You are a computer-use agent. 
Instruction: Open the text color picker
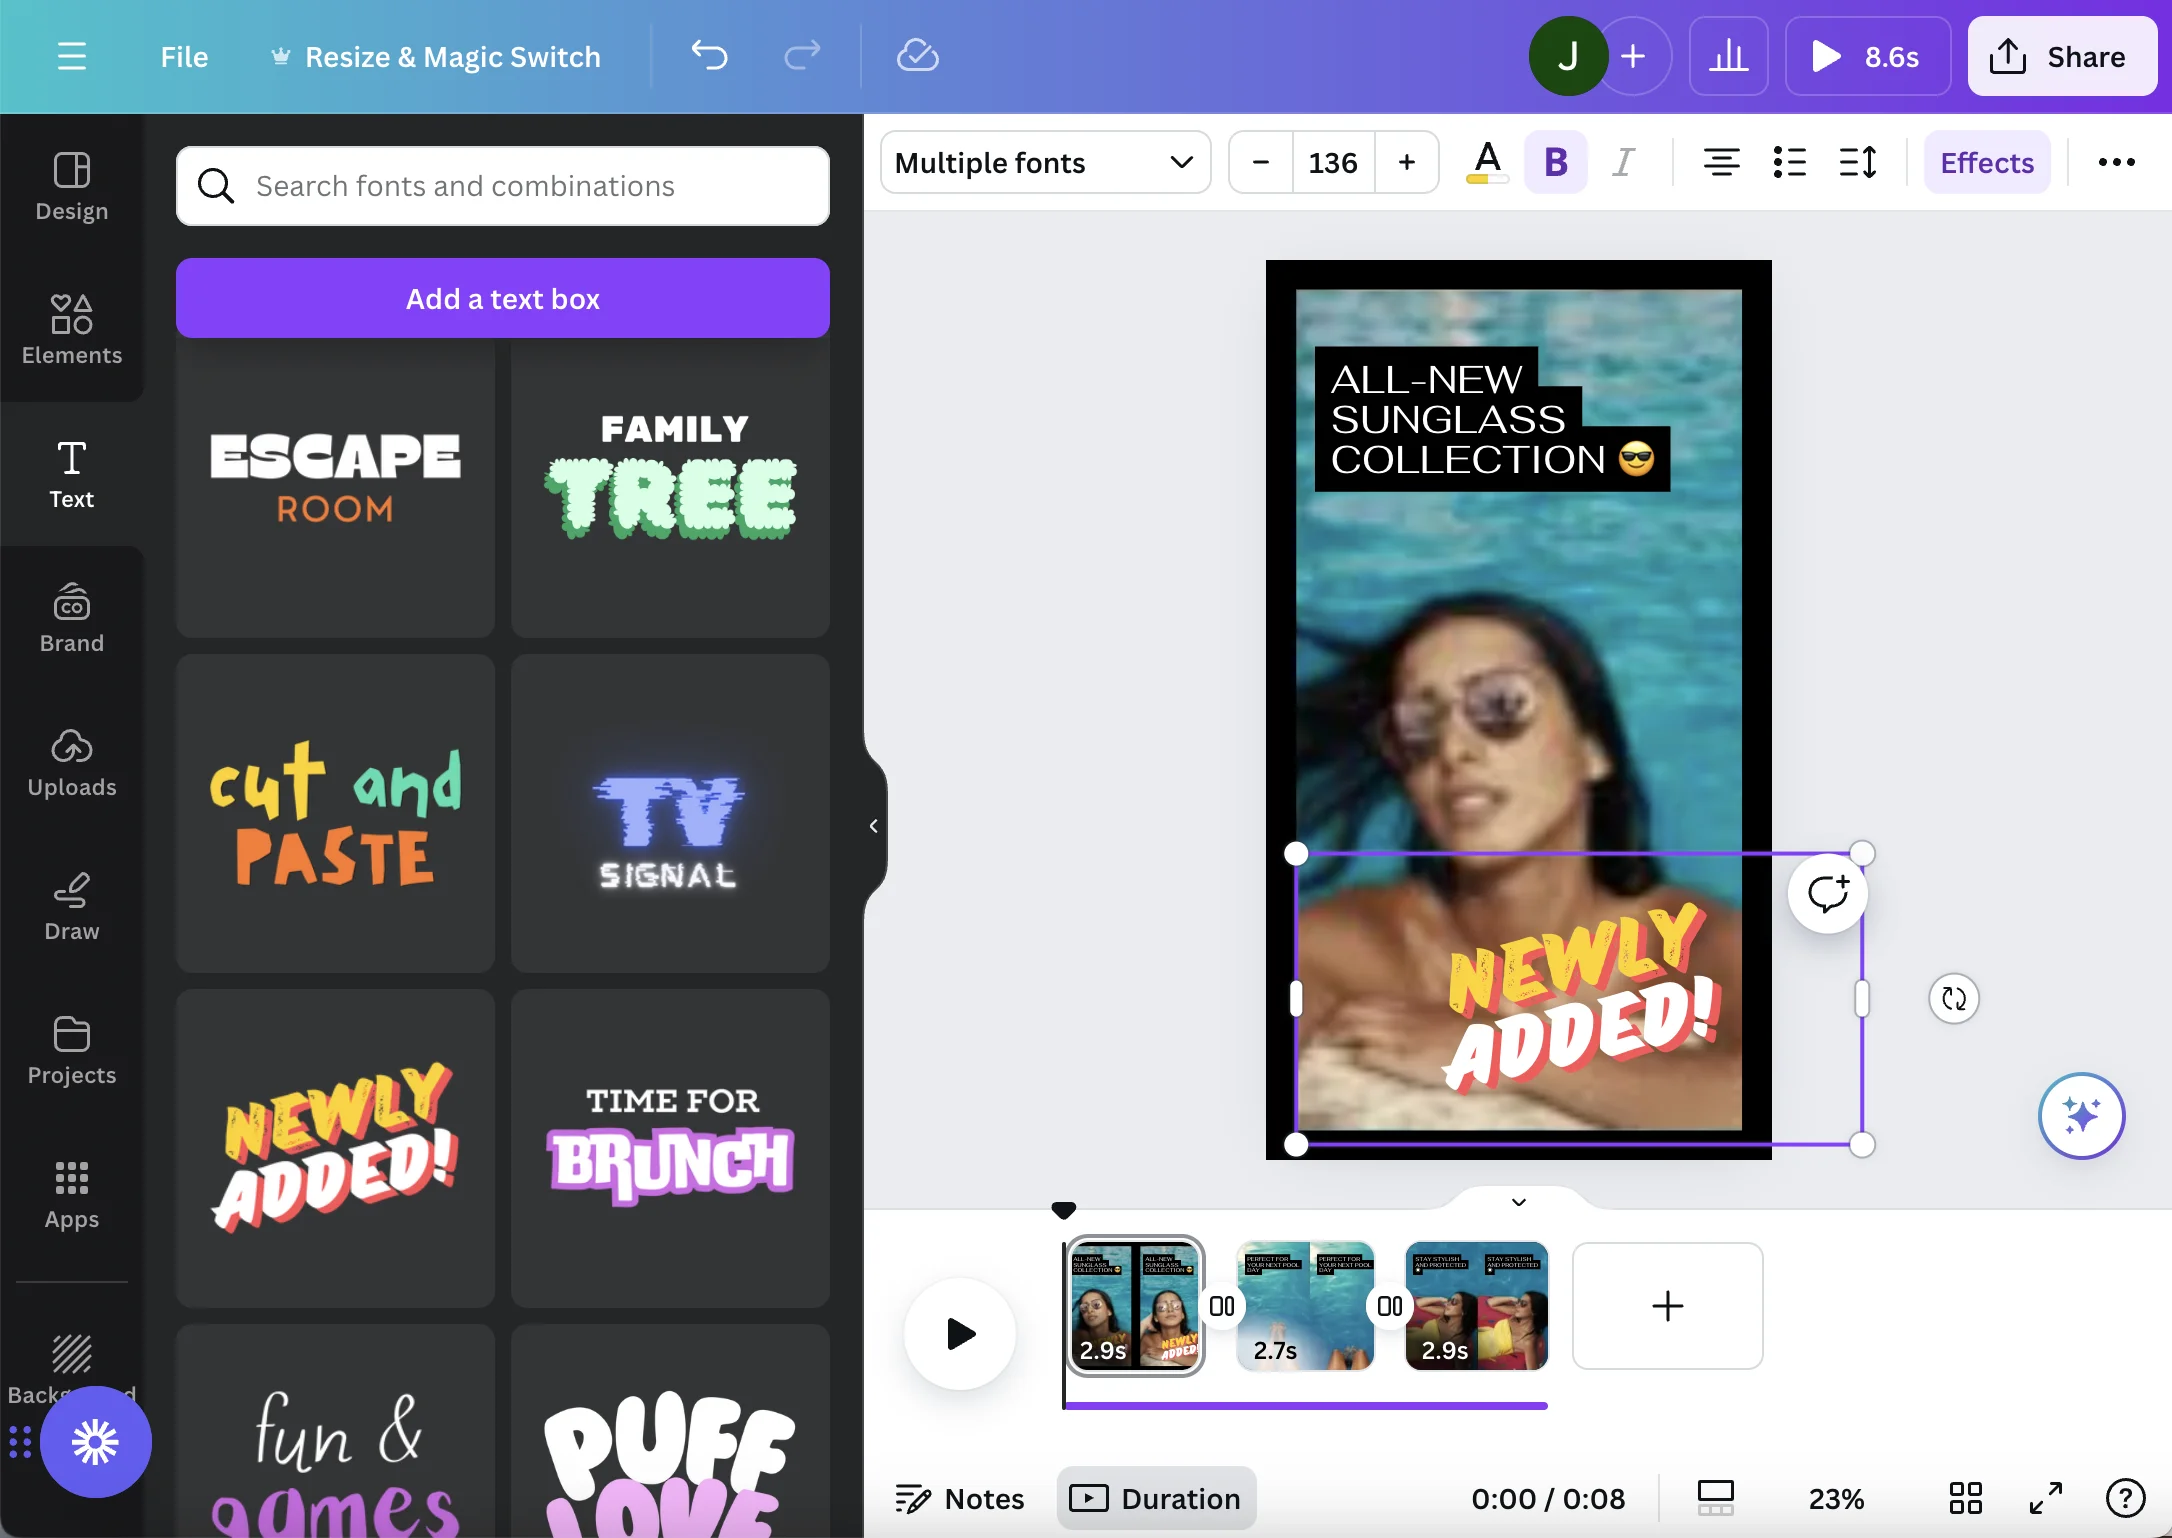[x=1487, y=162]
